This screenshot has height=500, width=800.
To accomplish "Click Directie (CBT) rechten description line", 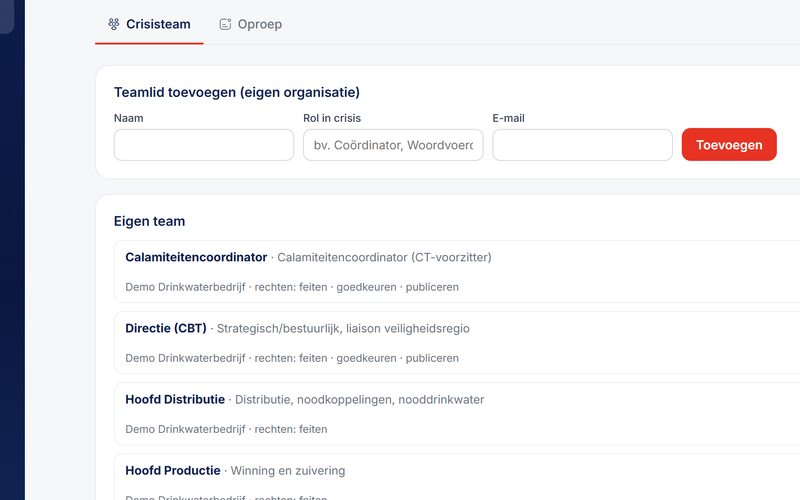I will coord(292,358).
